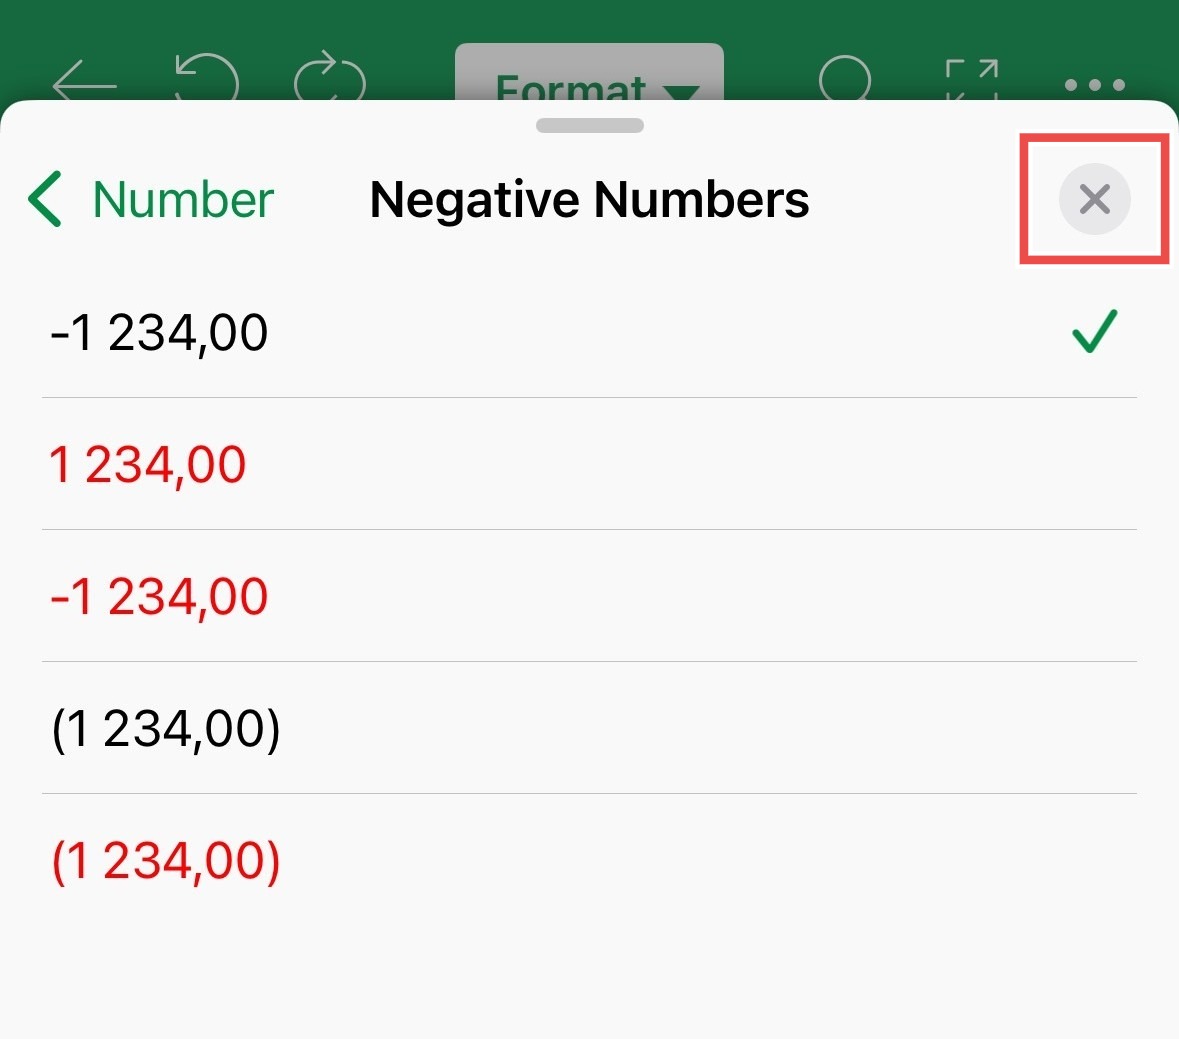Tap the green back chevron beside Number
The width and height of the screenshot is (1179, 1039).
coord(45,199)
